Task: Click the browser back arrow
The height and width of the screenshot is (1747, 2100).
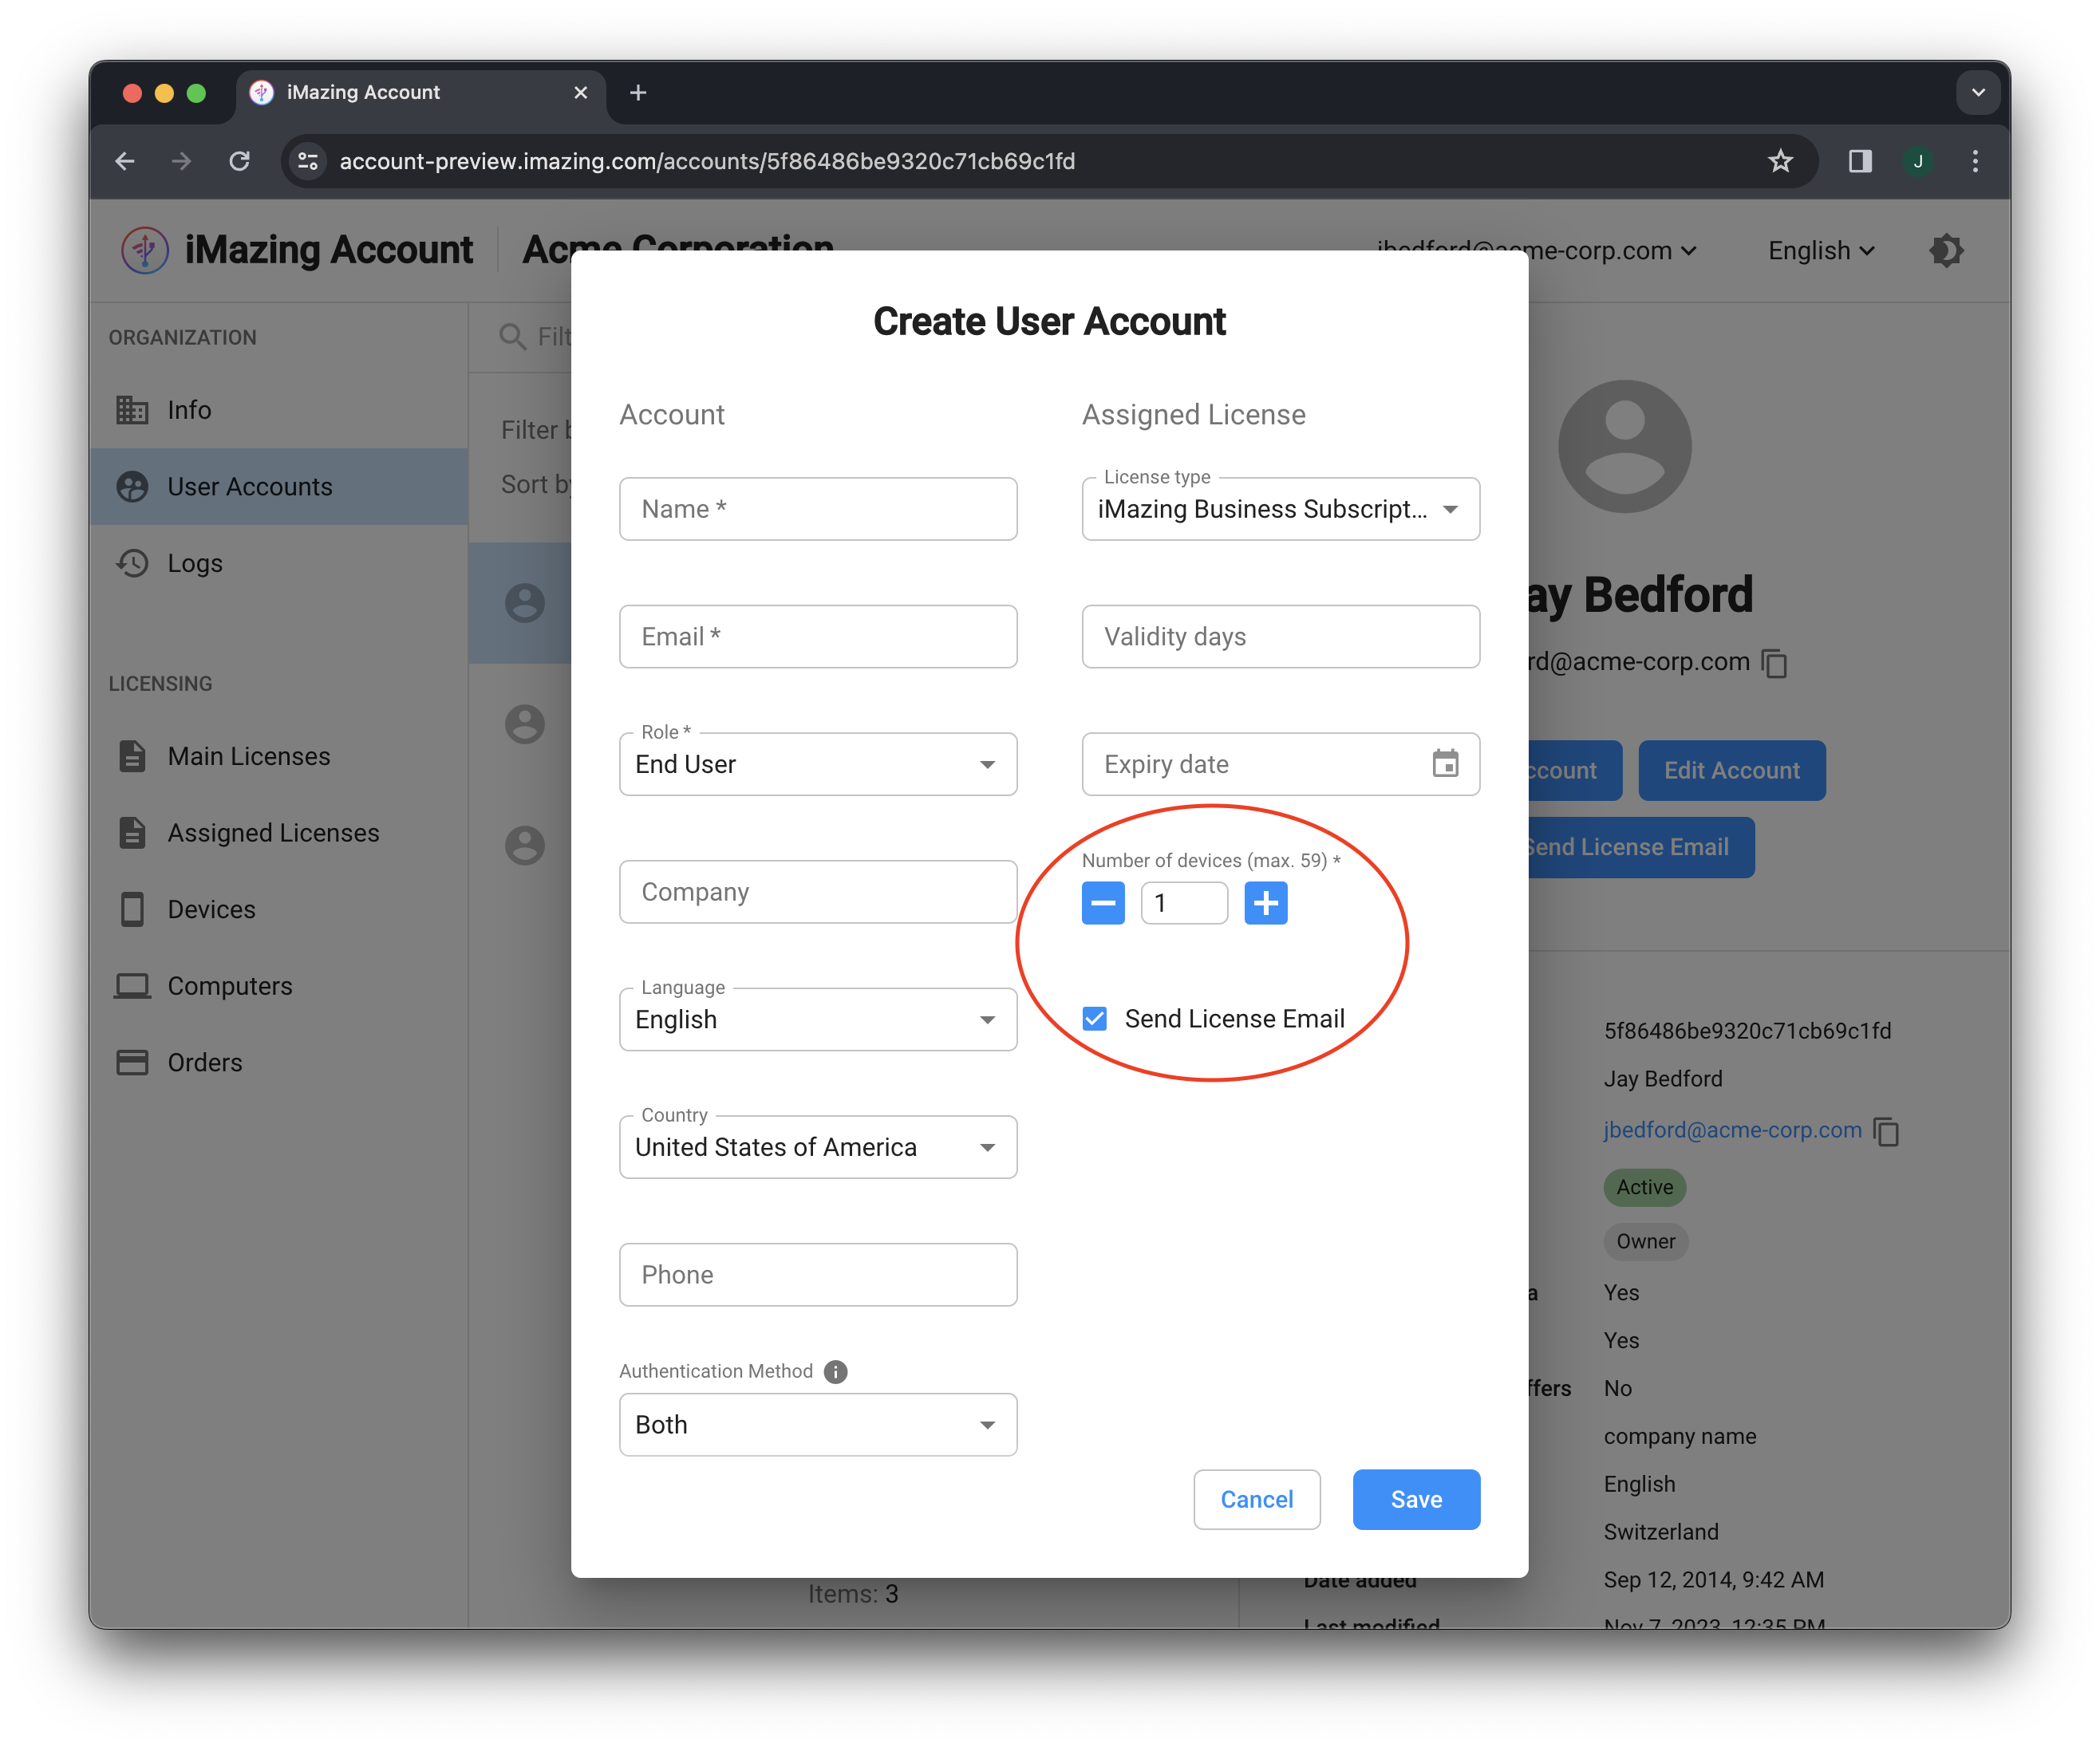Action: click(125, 161)
